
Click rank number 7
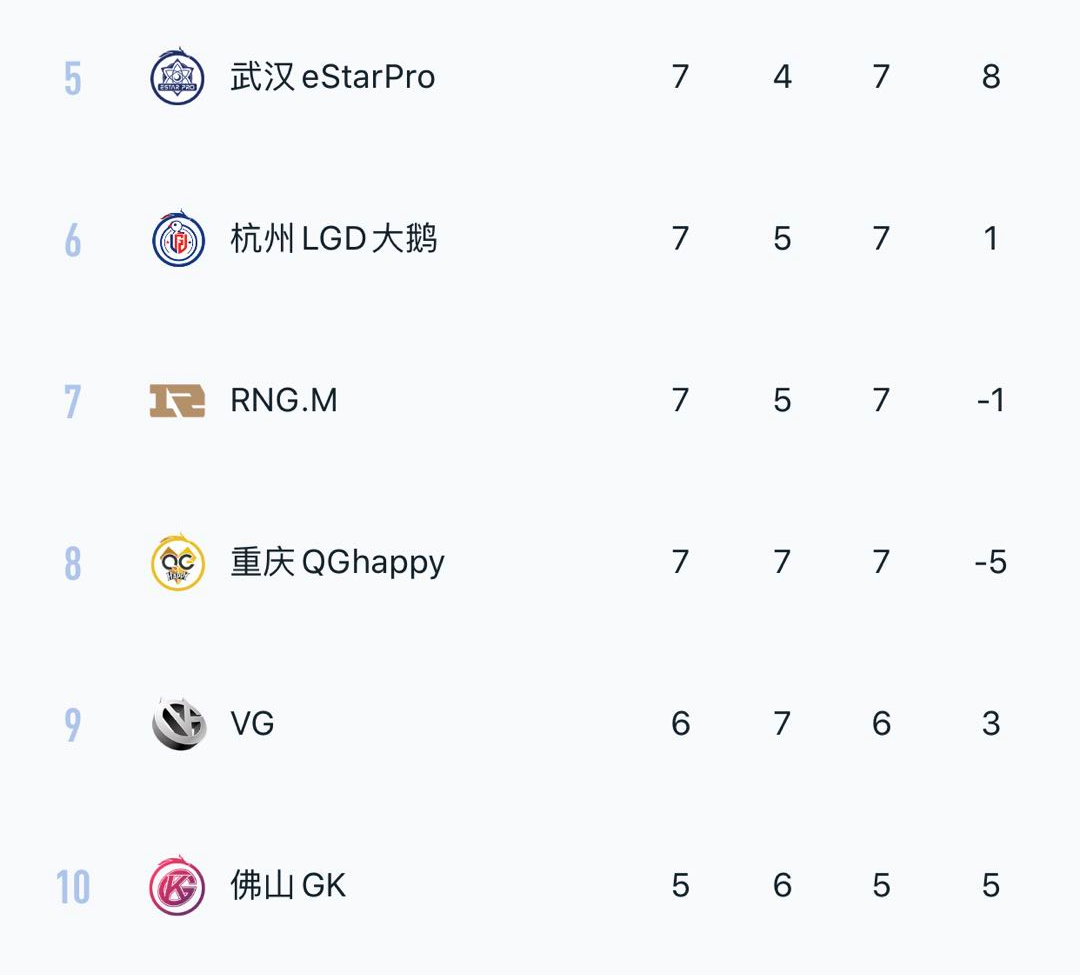click(72, 402)
